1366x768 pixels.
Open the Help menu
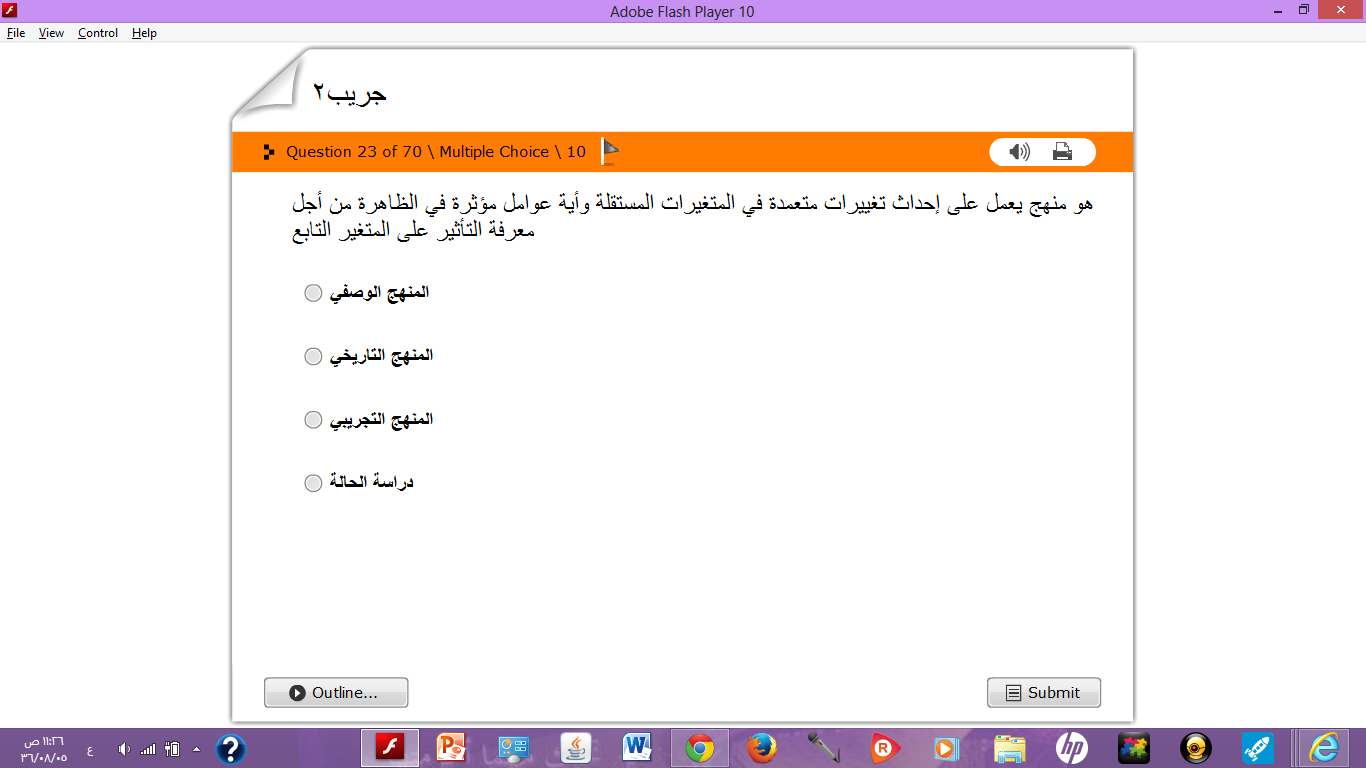pyautogui.click(x=144, y=33)
